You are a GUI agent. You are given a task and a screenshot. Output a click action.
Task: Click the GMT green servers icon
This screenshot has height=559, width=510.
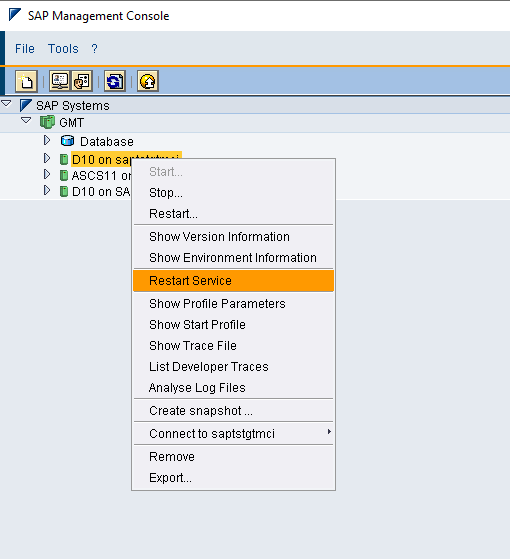[47, 122]
